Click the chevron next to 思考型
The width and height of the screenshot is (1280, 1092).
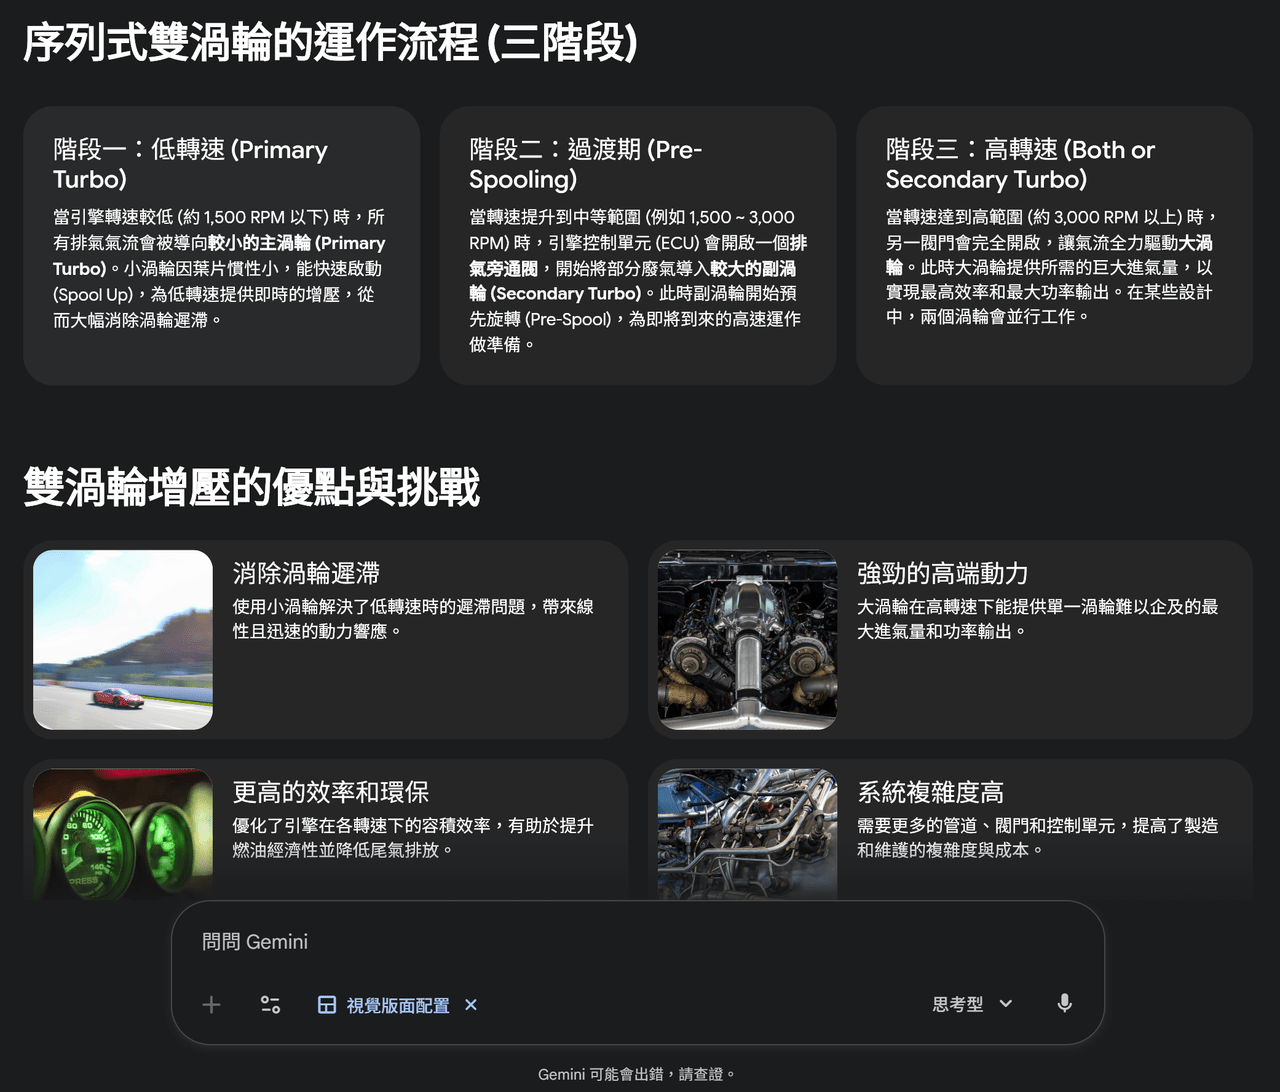click(x=1006, y=1004)
